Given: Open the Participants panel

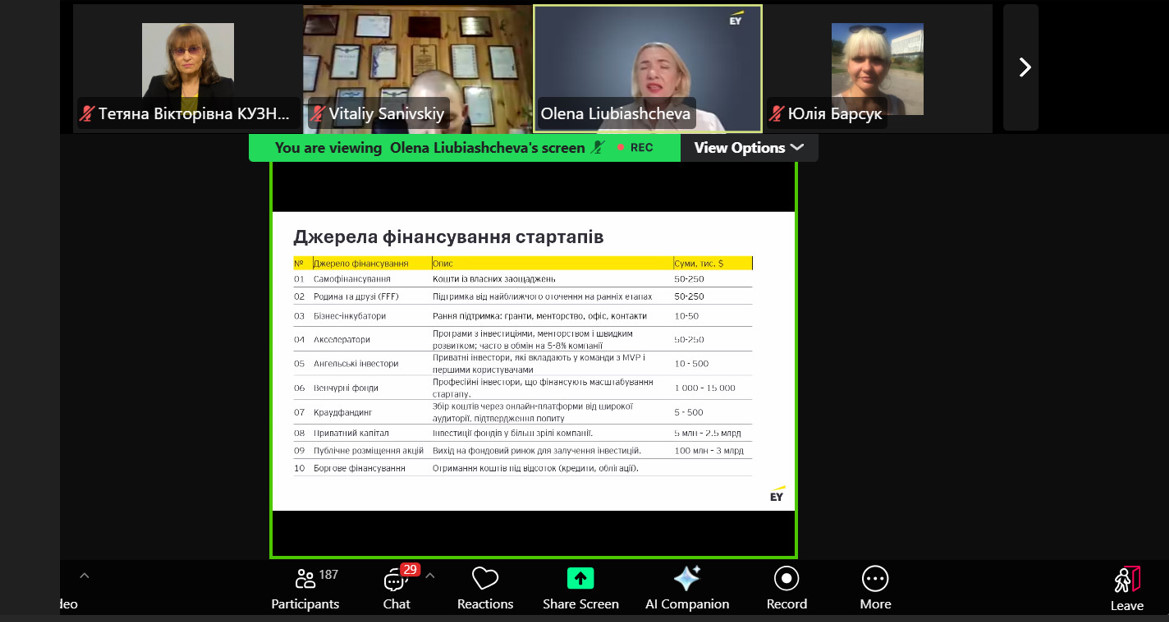Looking at the screenshot, I should point(305,588).
